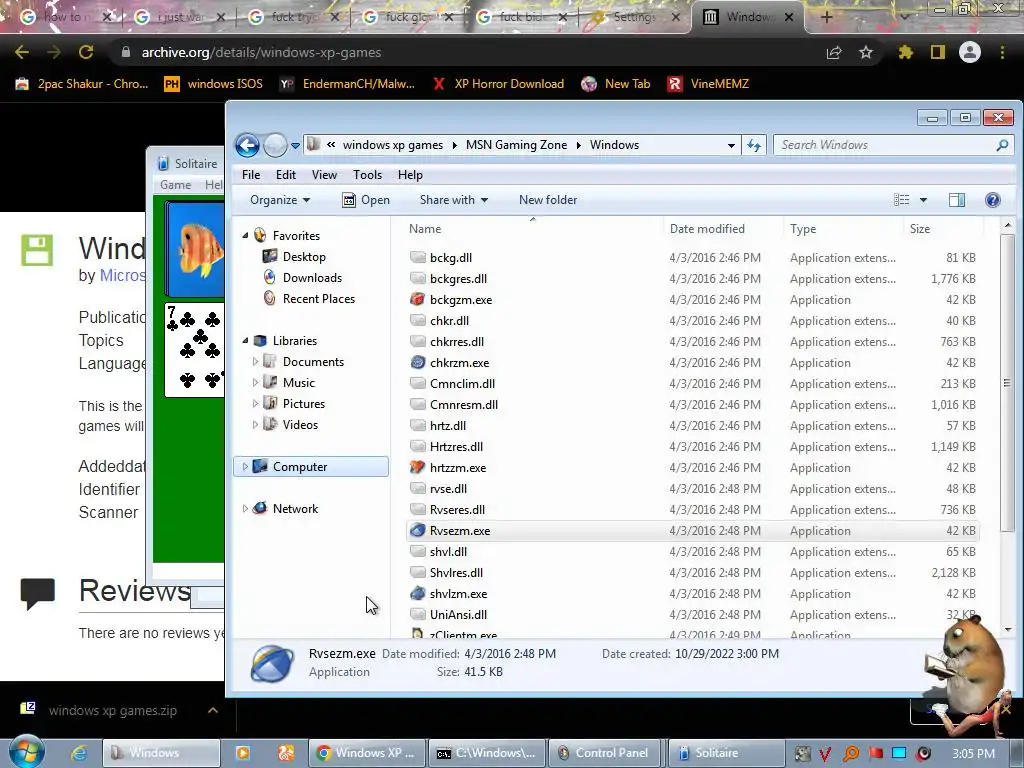Open the Help menu in Explorer
Image resolution: width=1024 pixels, height=768 pixels.
point(410,175)
